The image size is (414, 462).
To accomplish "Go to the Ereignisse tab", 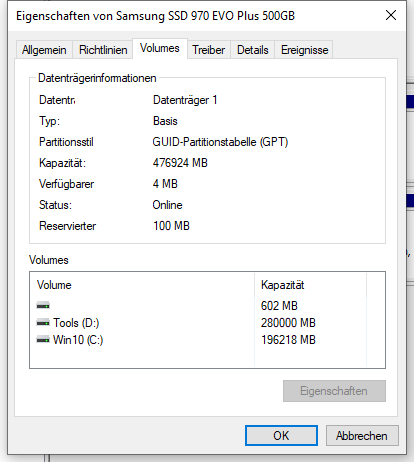I will pyautogui.click(x=304, y=50).
